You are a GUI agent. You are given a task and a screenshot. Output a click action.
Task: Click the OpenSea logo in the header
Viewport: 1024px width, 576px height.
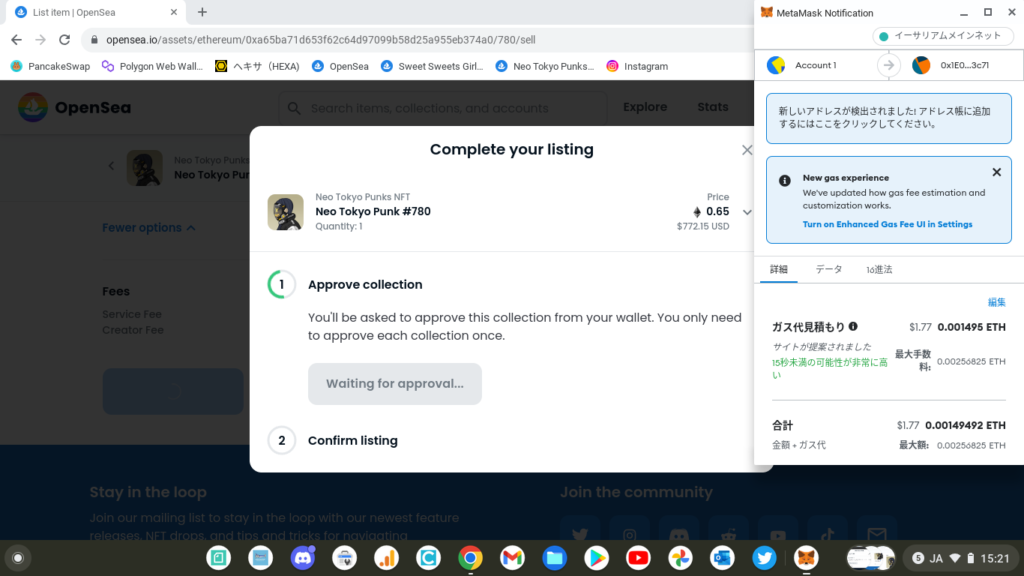(x=74, y=108)
